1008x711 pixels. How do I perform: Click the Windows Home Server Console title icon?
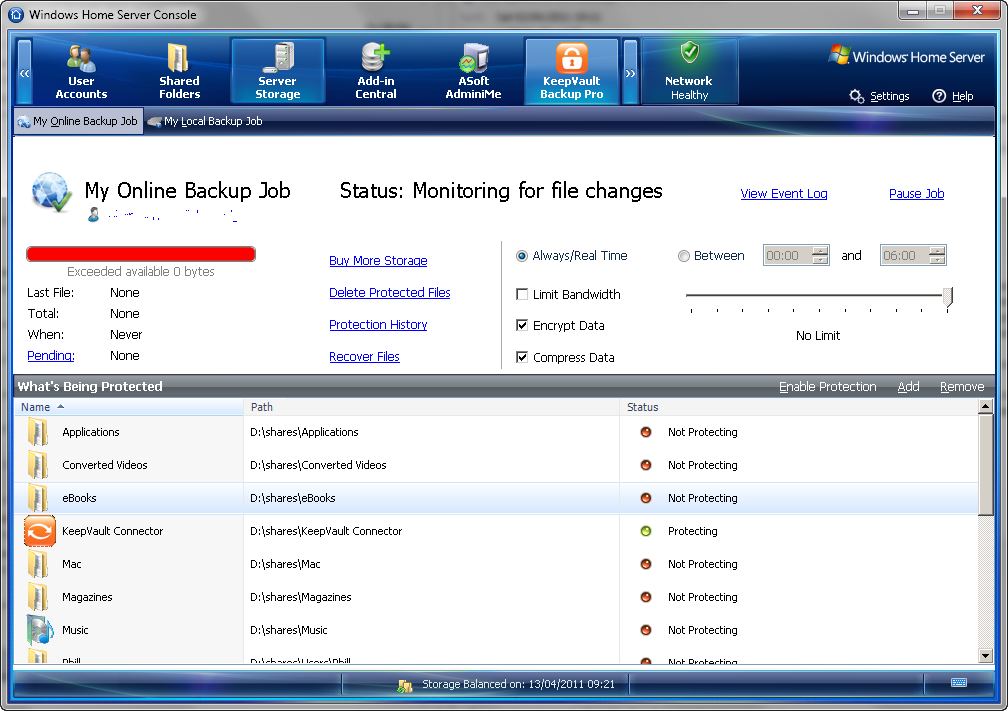tap(16, 14)
